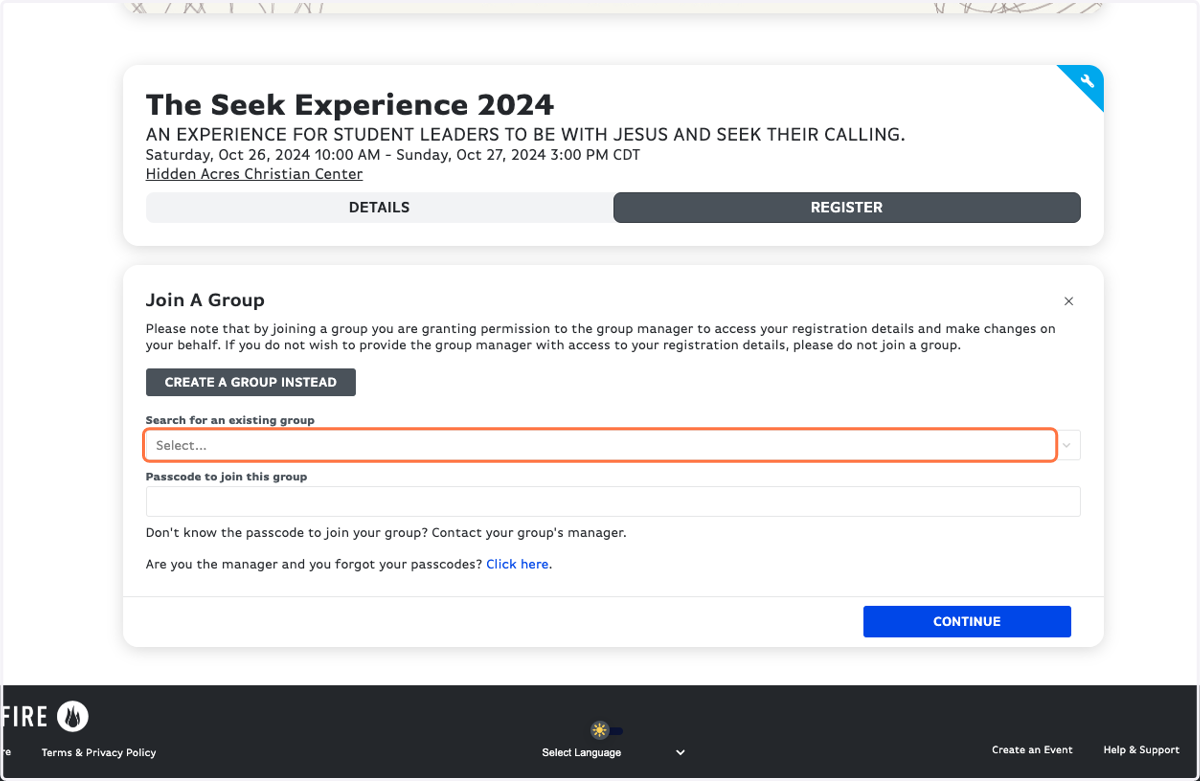Switch to the Register tab
The height and width of the screenshot is (781, 1200).
click(x=847, y=208)
